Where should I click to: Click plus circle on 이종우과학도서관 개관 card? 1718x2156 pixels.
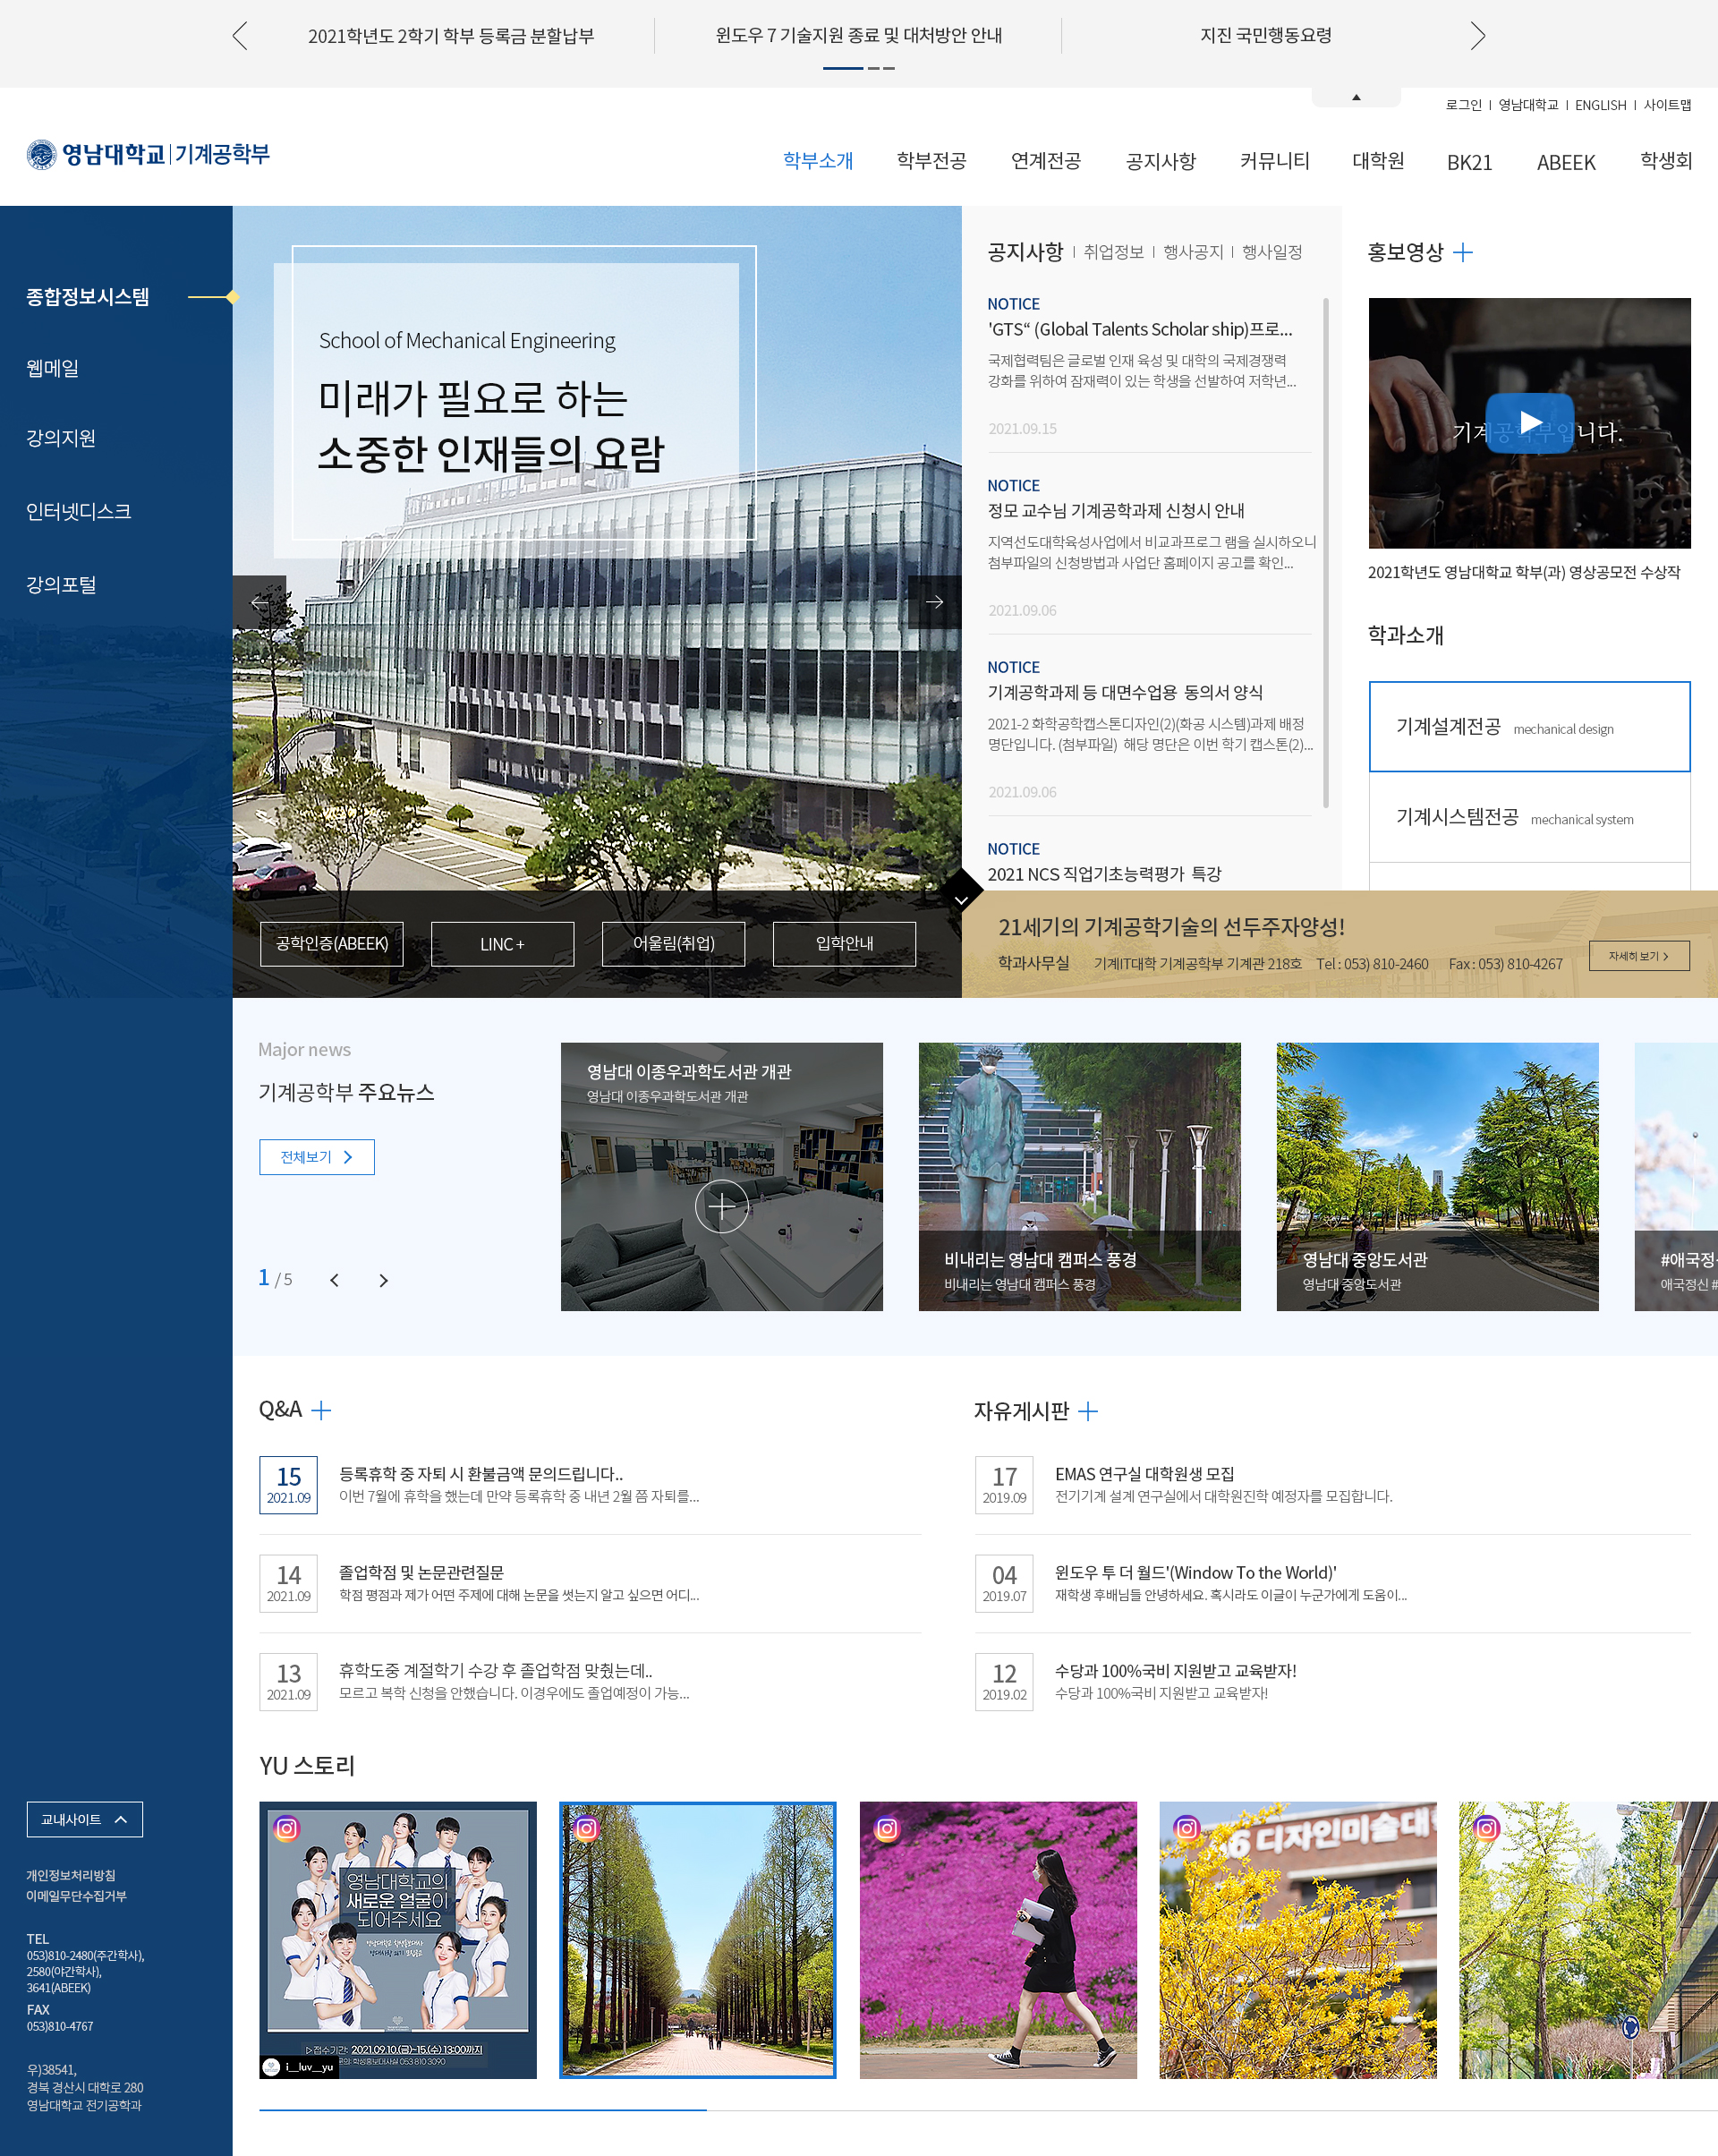(721, 1206)
